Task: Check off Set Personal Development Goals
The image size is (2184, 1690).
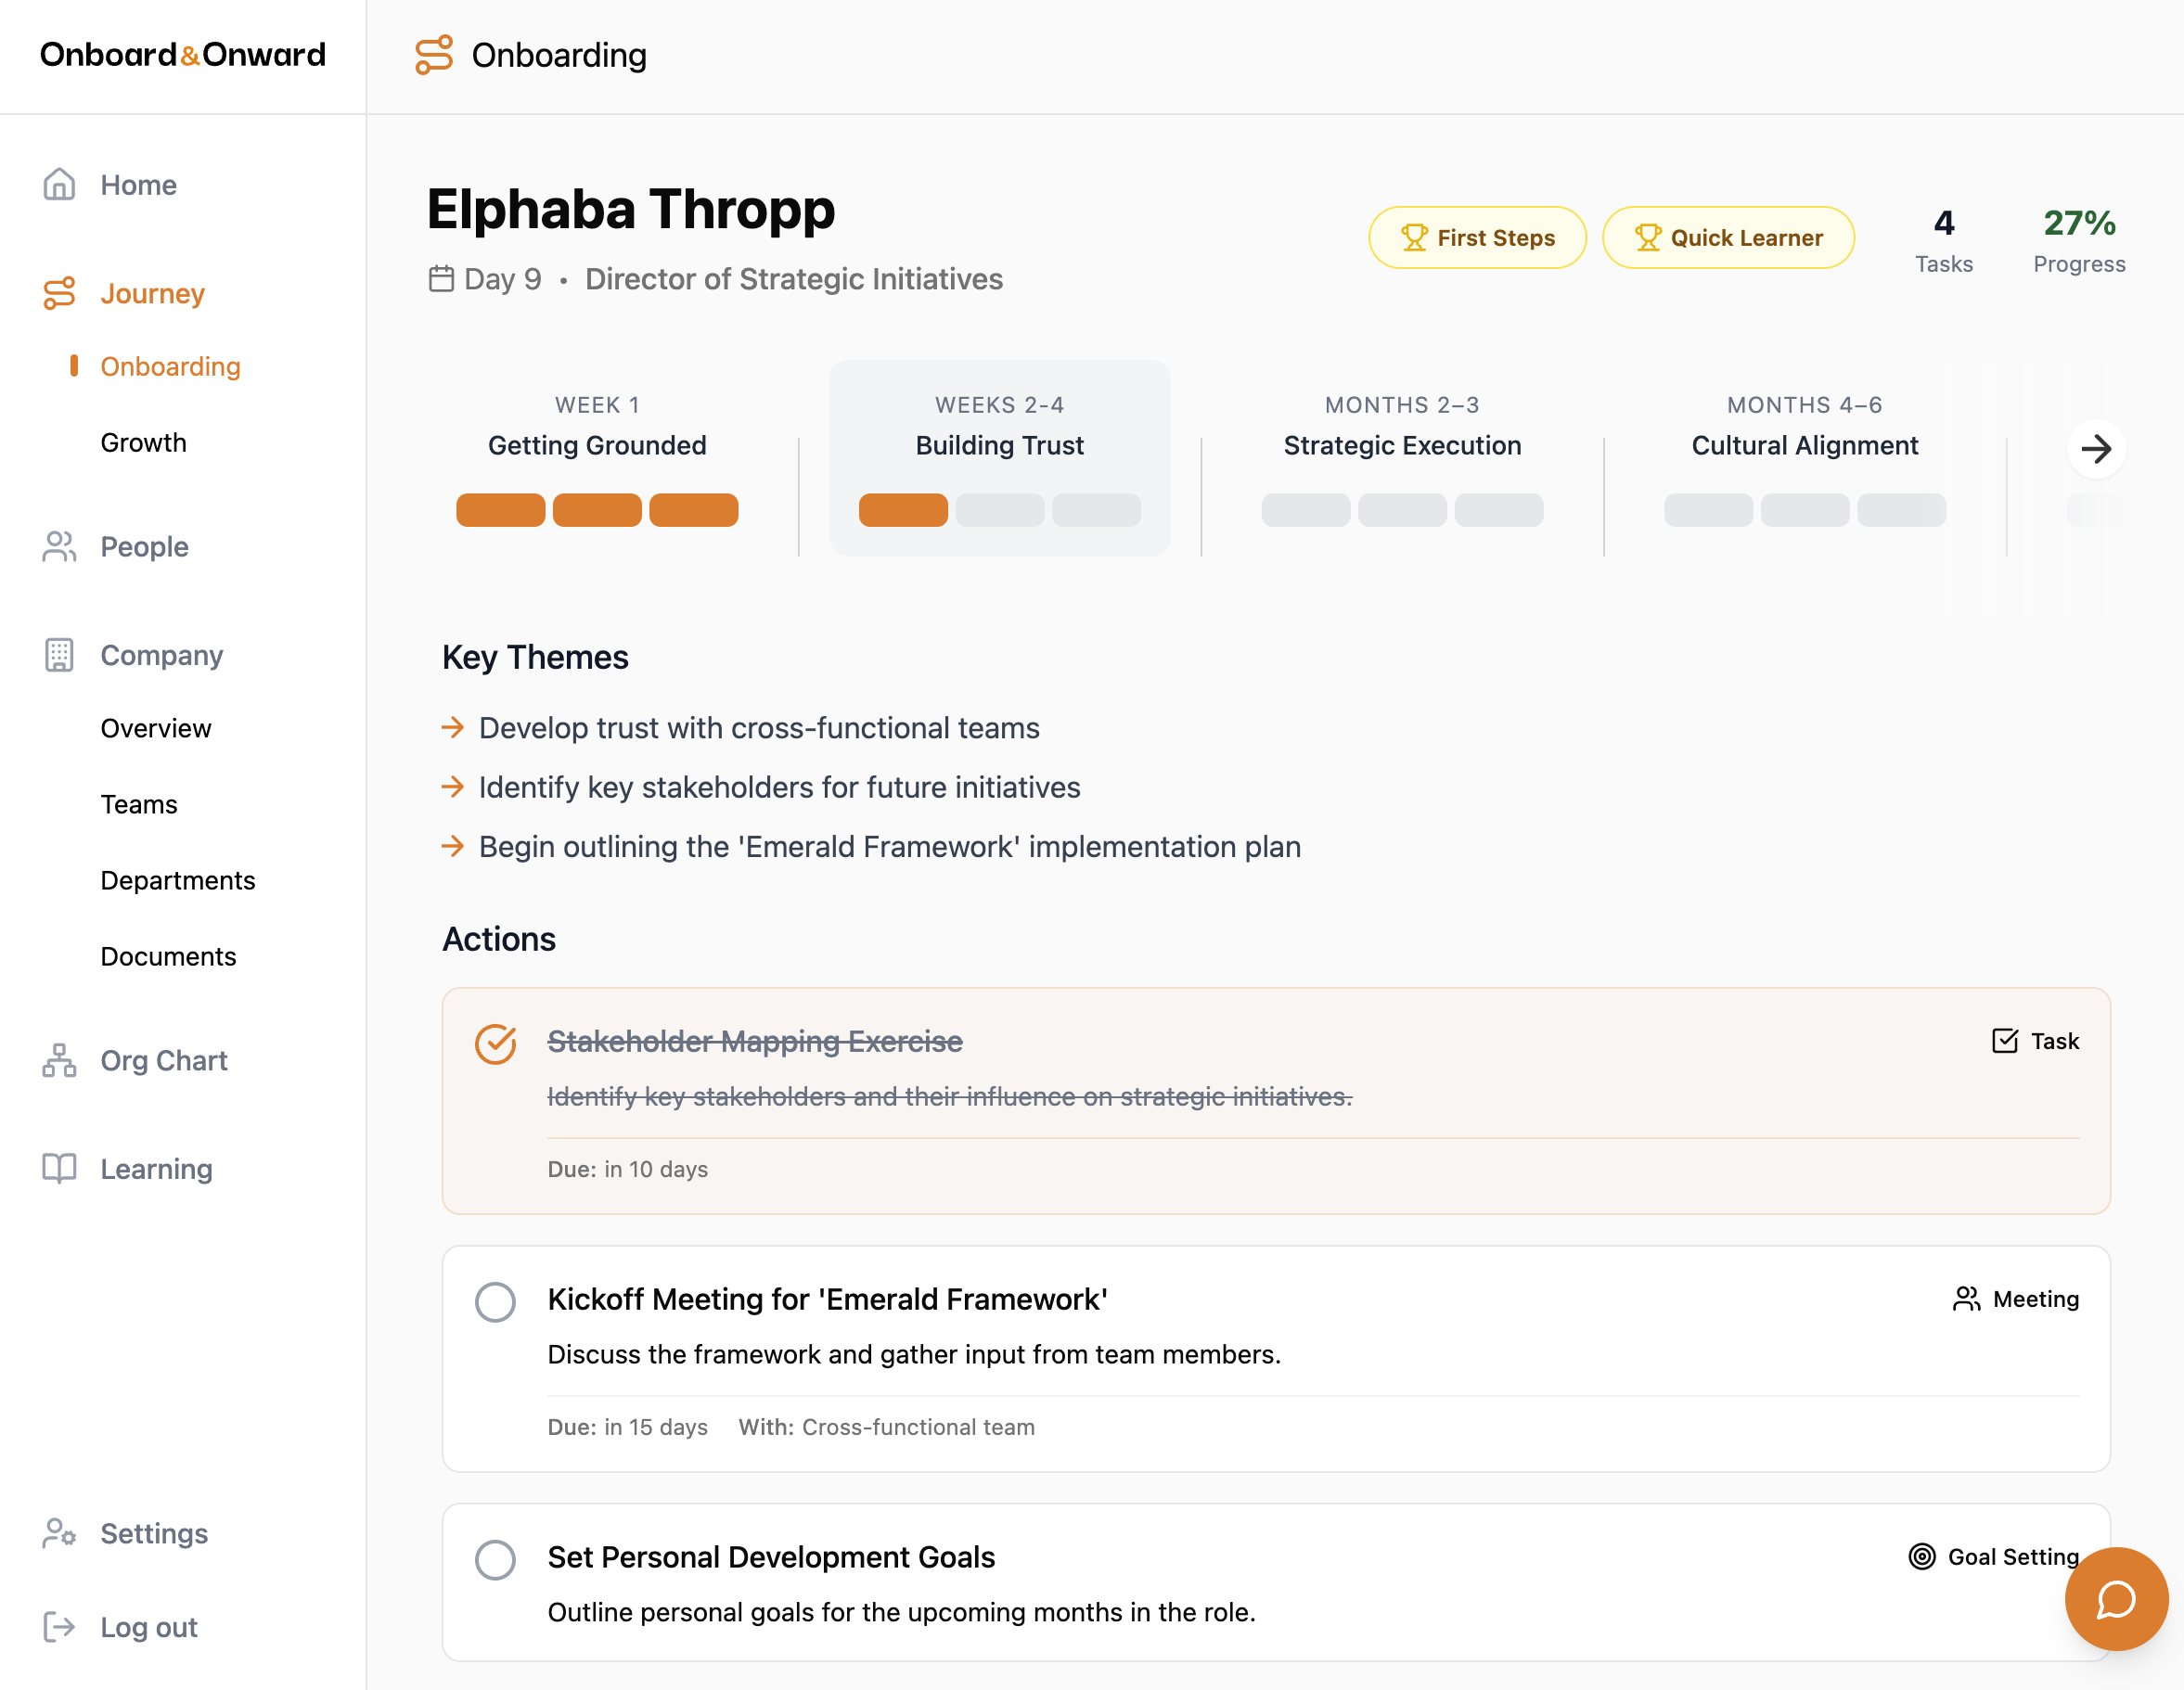Action: coord(495,1559)
